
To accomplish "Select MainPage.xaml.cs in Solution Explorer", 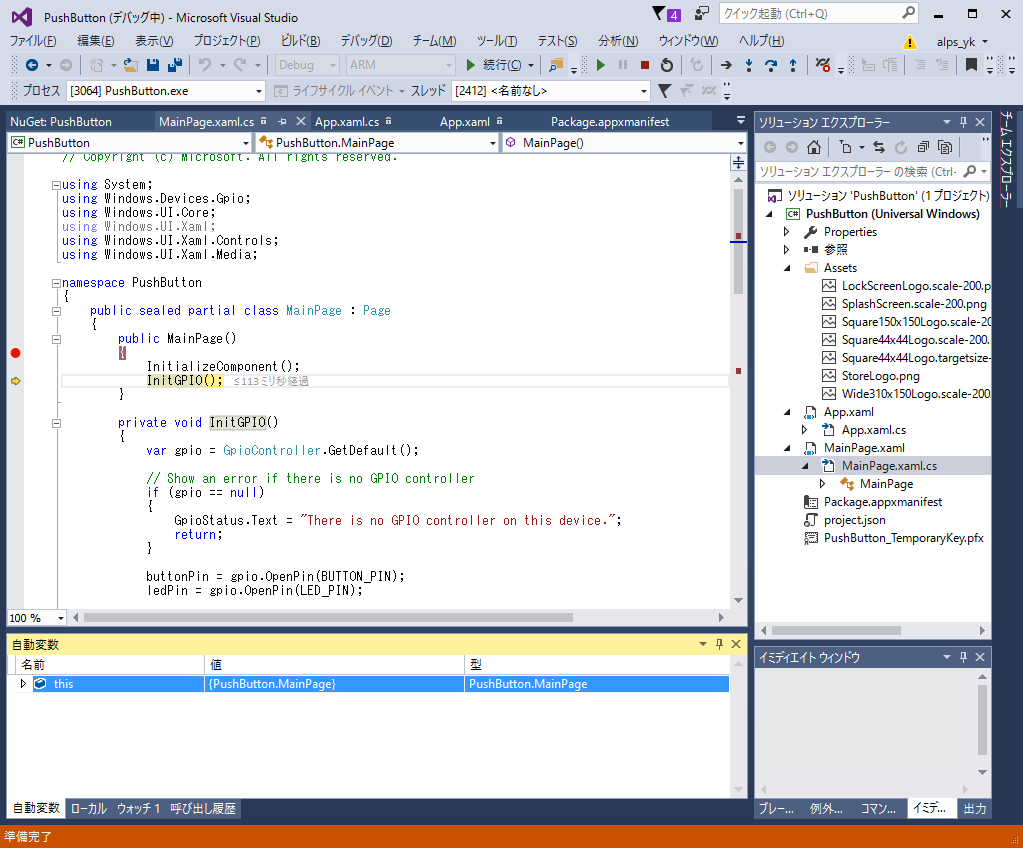I will [x=889, y=466].
